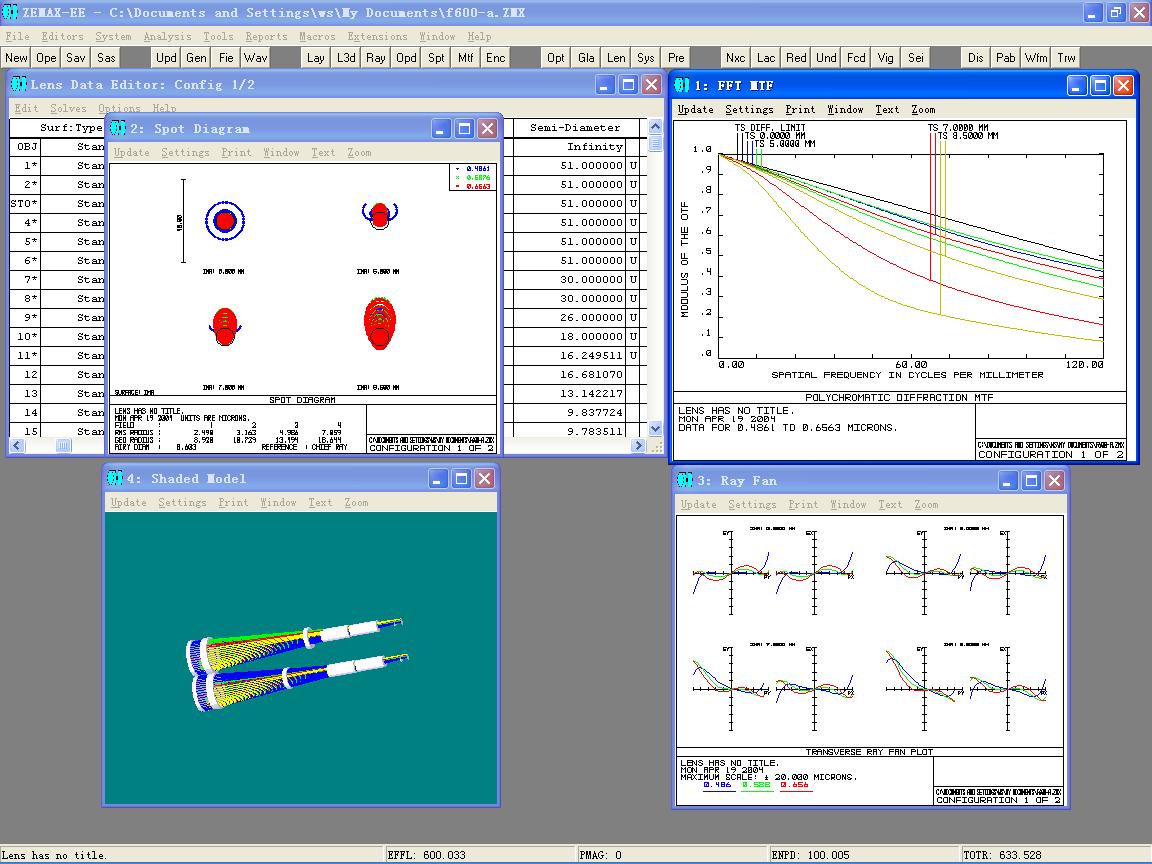Image resolution: width=1152 pixels, height=864 pixels.
Task: Click the Lens Data Editor horizontal scroll-left arrow
Action: (x=18, y=444)
